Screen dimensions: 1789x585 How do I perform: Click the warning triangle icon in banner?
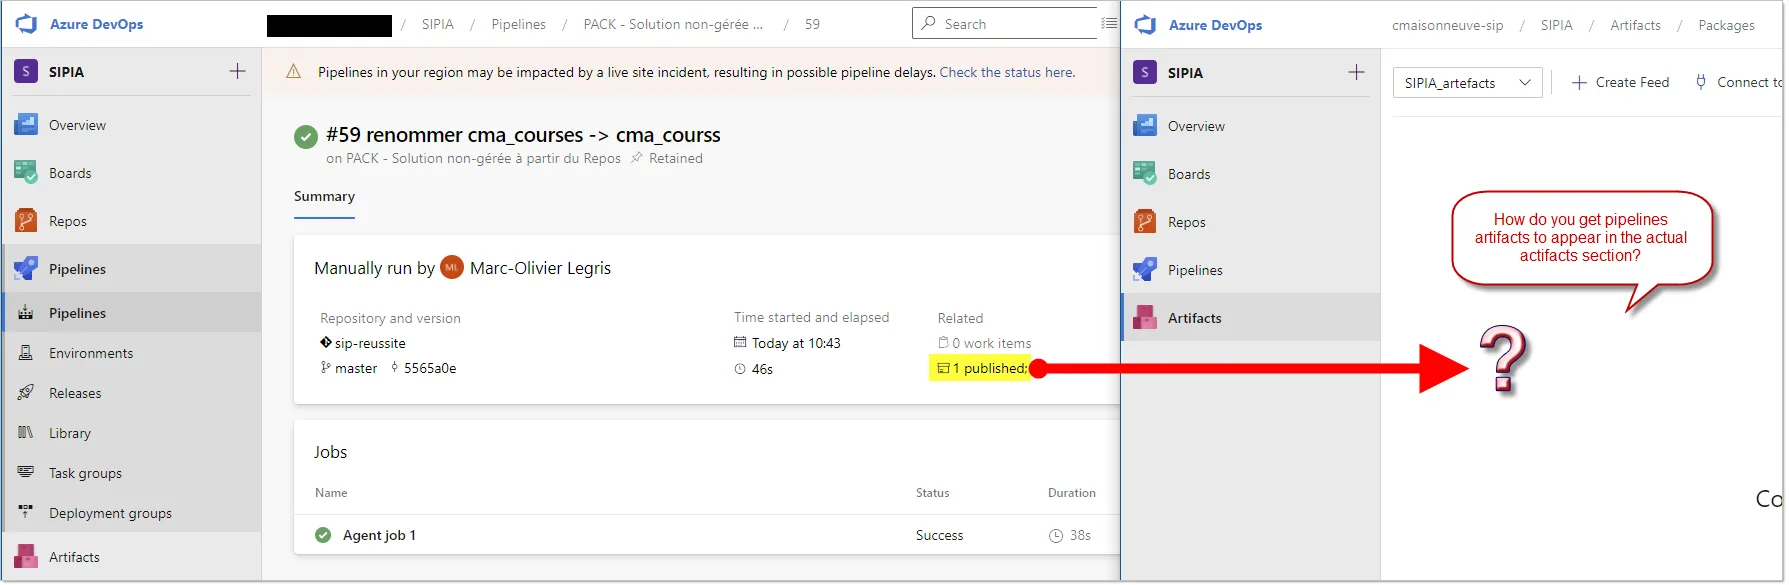(293, 72)
